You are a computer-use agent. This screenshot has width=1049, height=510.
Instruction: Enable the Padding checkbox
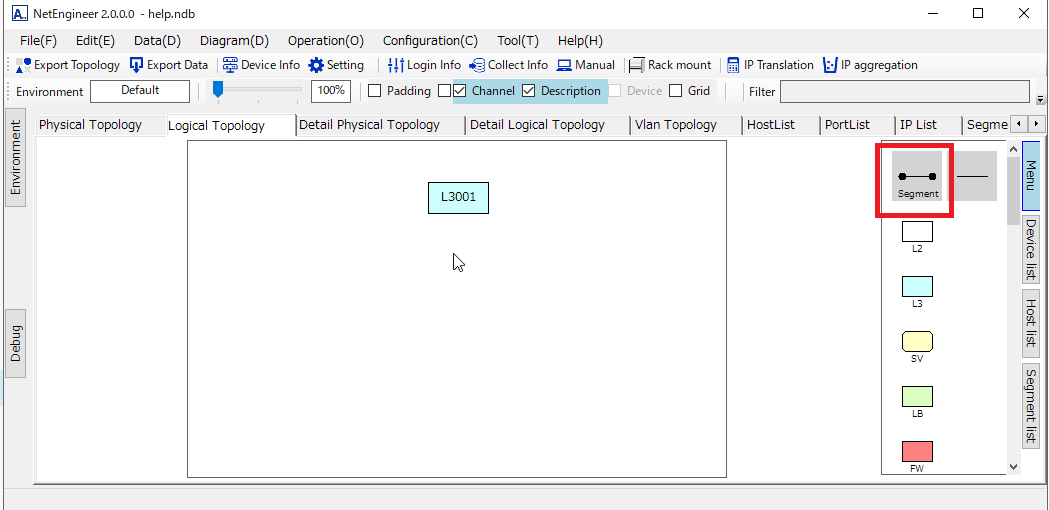click(375, 91)
